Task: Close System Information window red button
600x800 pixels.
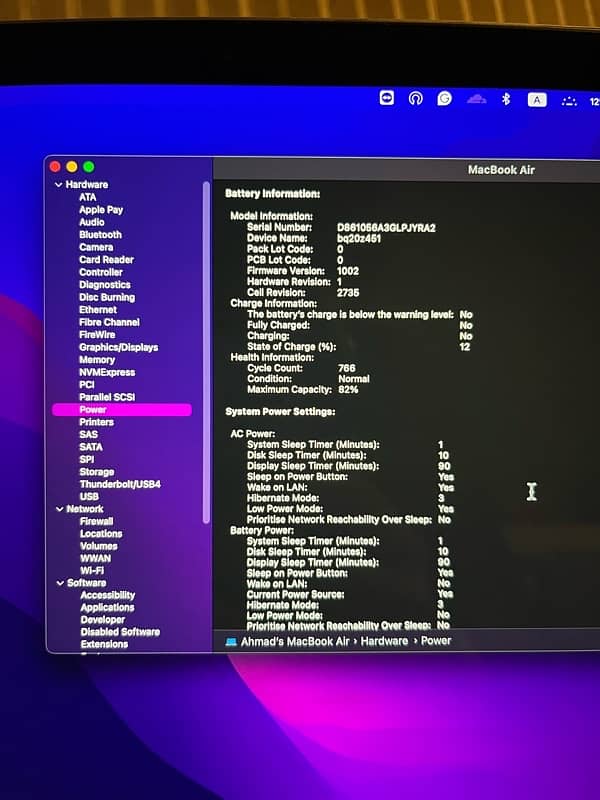Action: (x=55, y=167)
